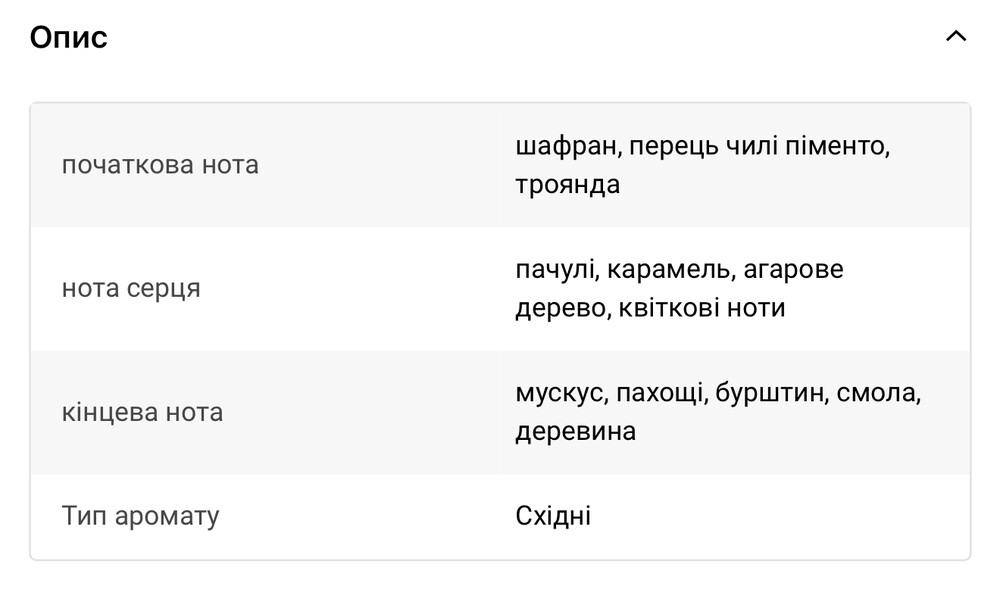Click the word 'карамель' in heart notes

click(670, 270)
